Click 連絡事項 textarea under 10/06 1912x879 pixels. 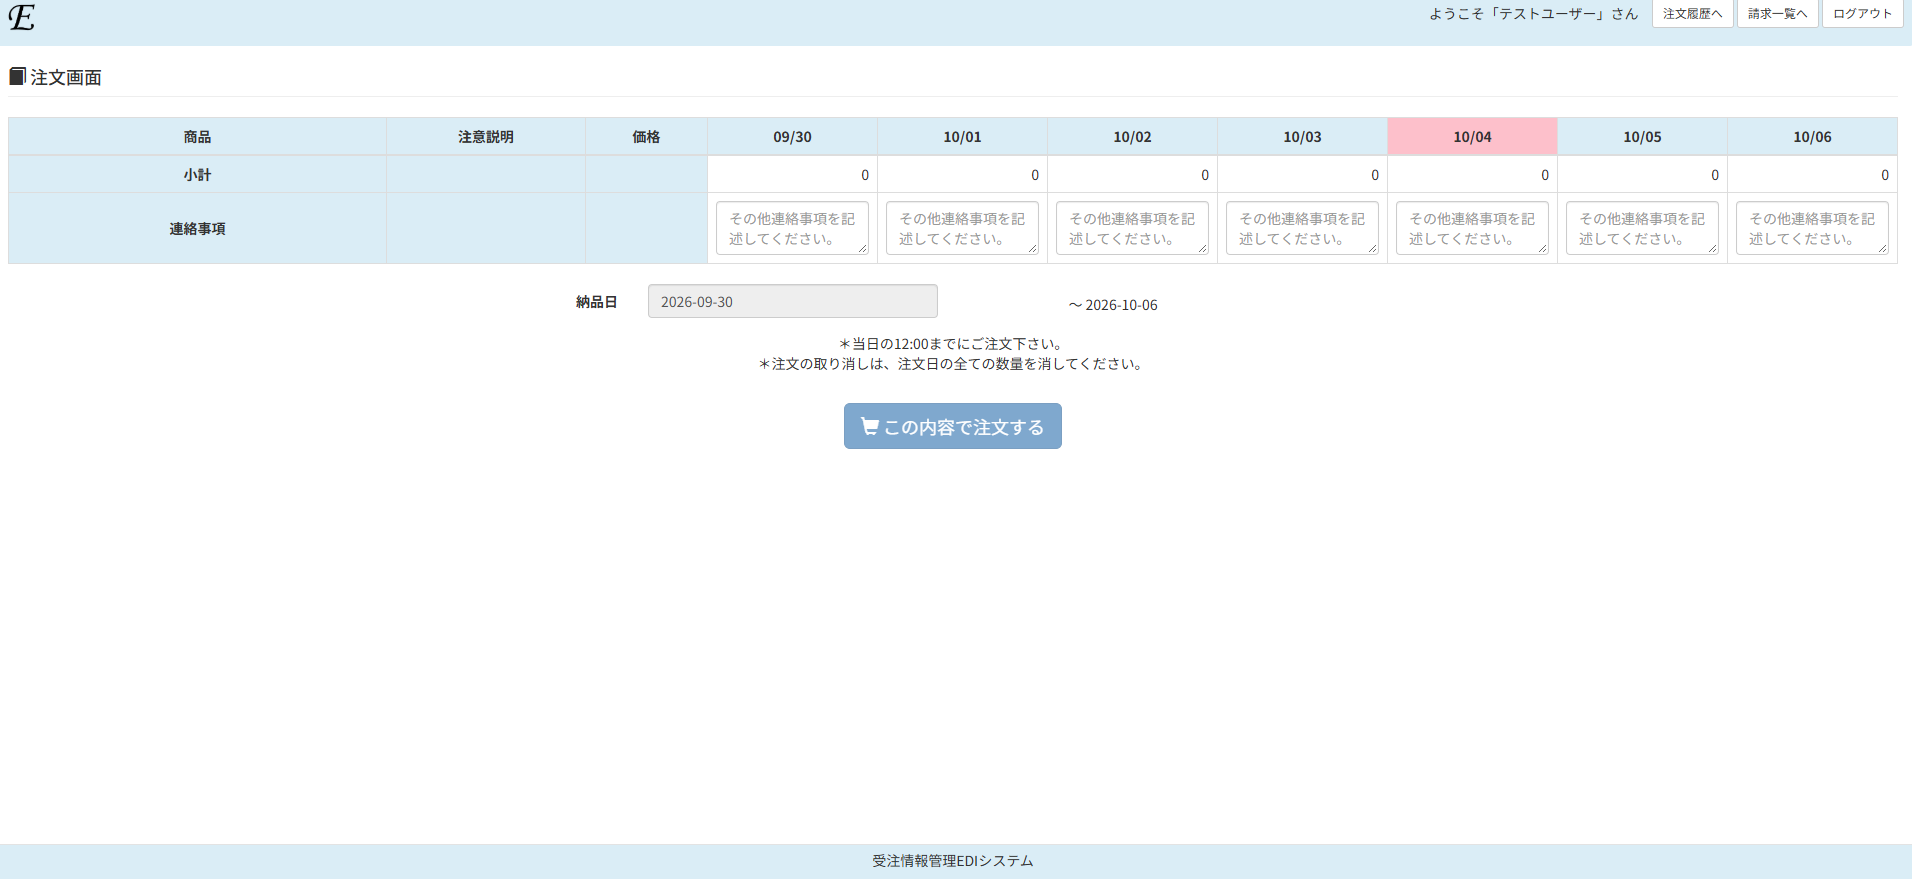(x=1812, y=228)
